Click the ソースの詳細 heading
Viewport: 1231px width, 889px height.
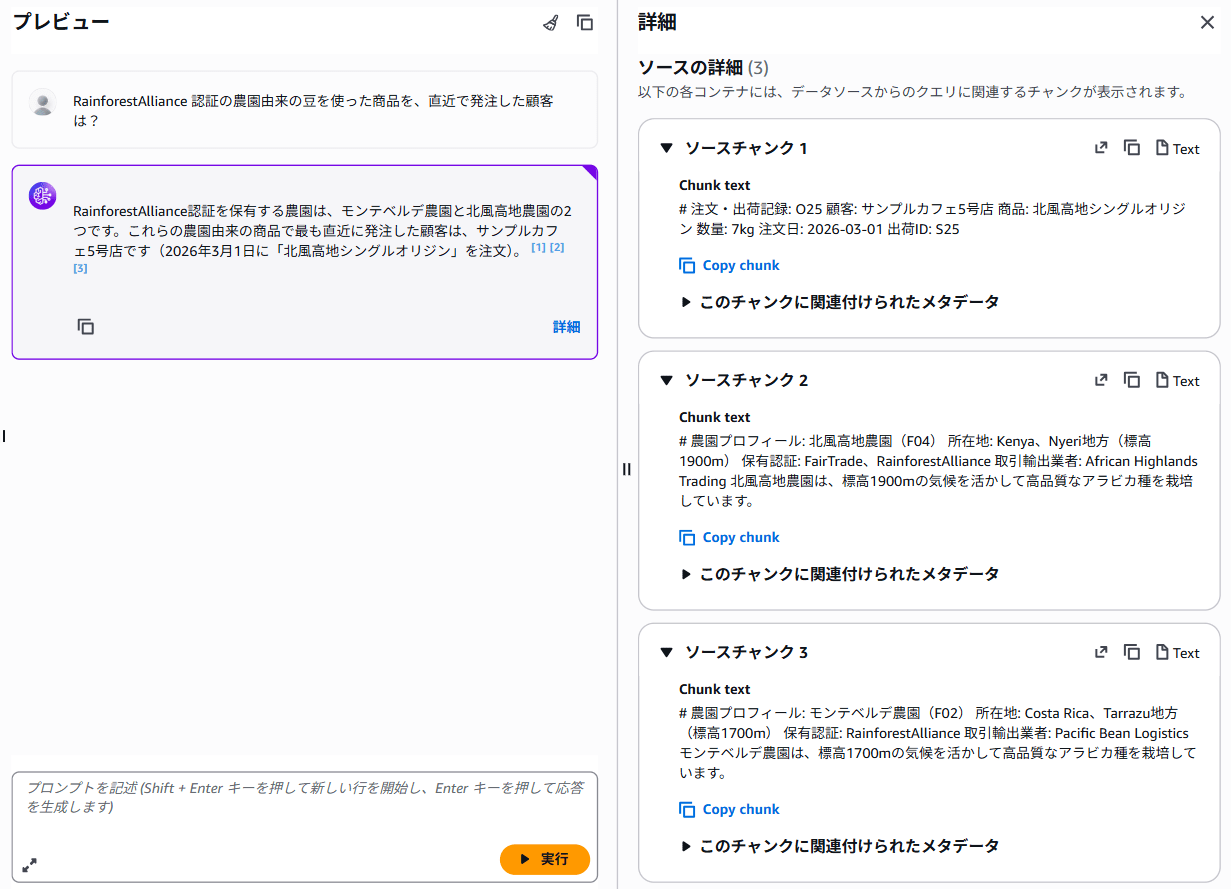tap(703, 67)
